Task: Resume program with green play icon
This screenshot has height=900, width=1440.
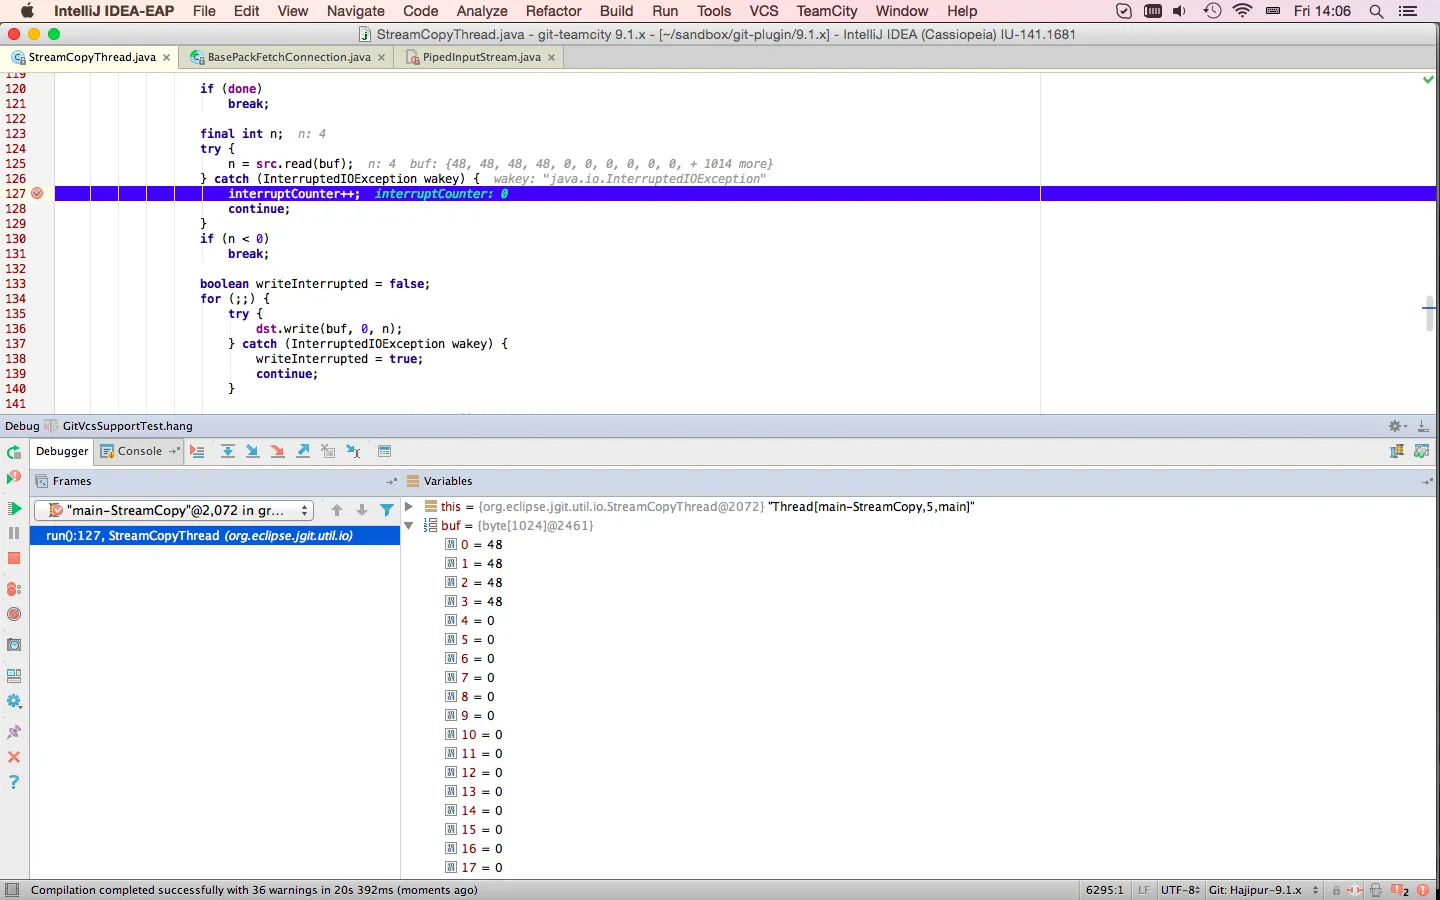Action: coord(14,509)
